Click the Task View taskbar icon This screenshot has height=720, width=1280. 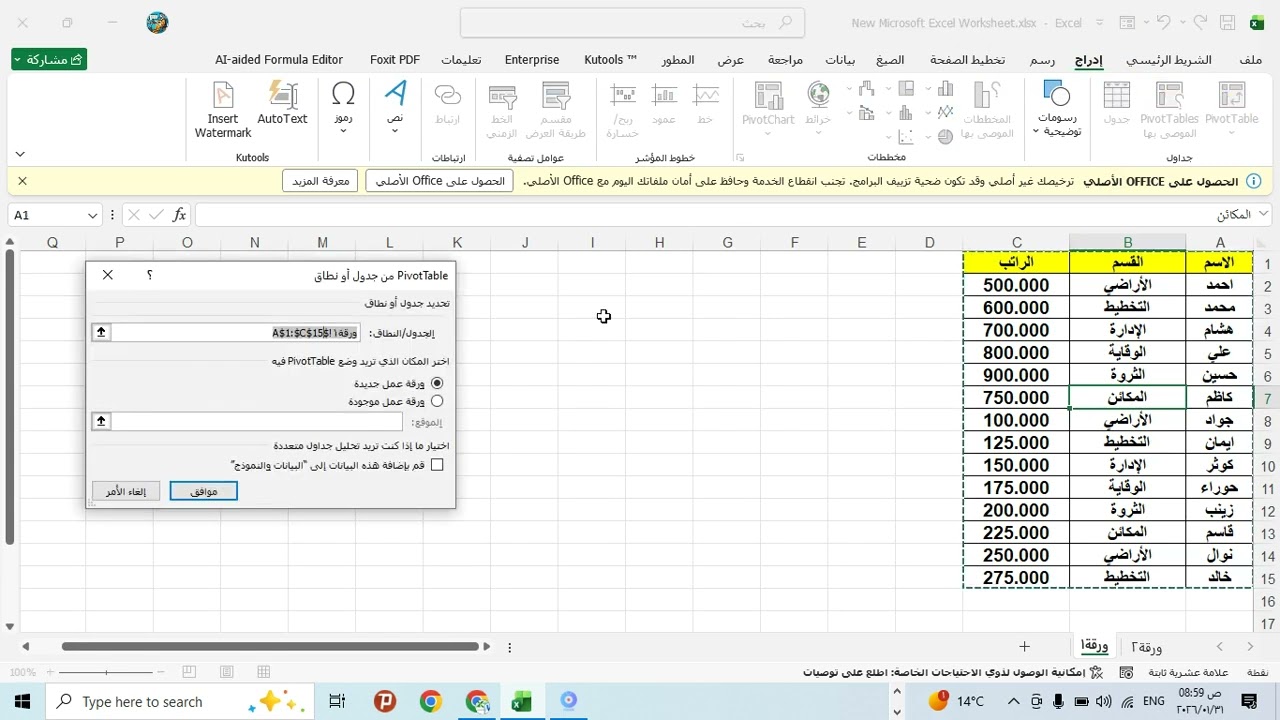[x=337, y=701]
